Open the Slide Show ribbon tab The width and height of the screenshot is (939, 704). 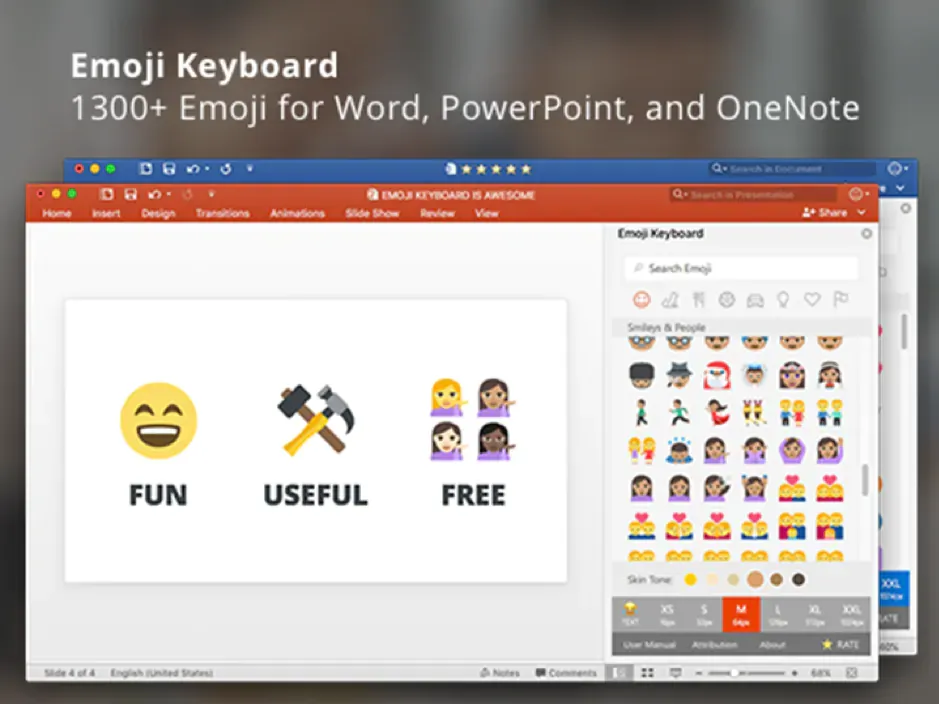(x=372, y=213)
